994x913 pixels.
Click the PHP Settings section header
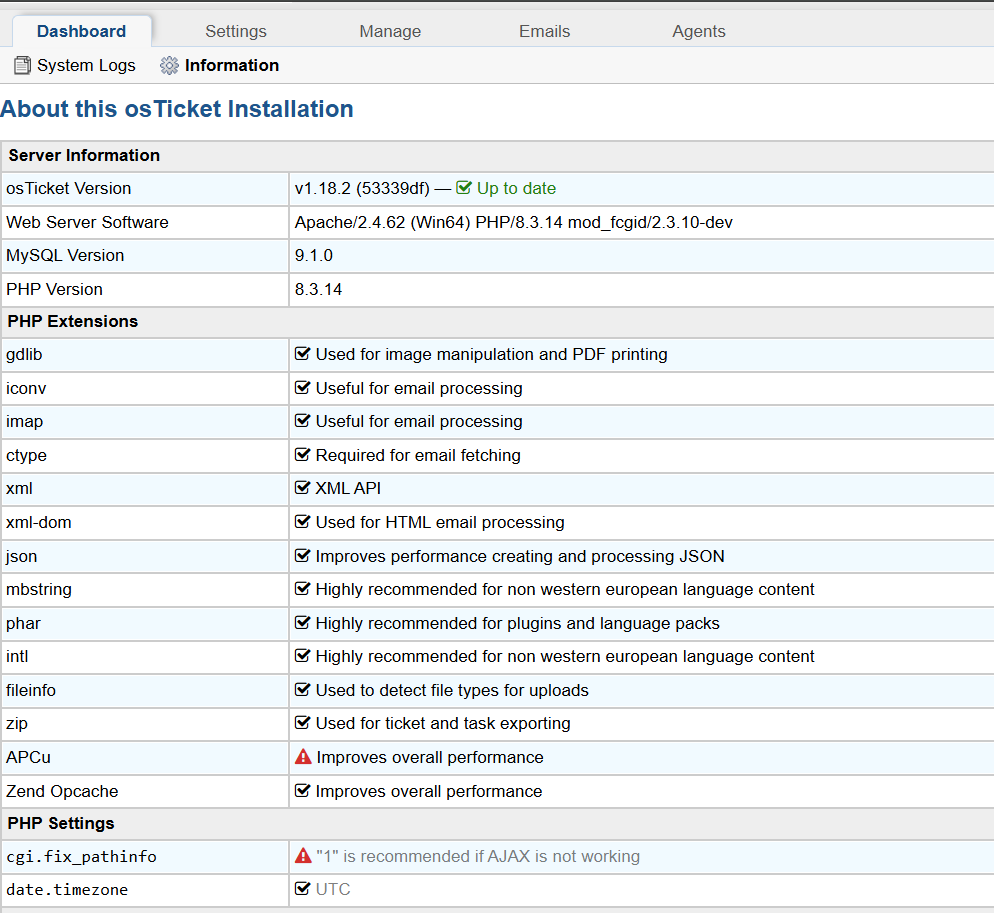[61, 824]
